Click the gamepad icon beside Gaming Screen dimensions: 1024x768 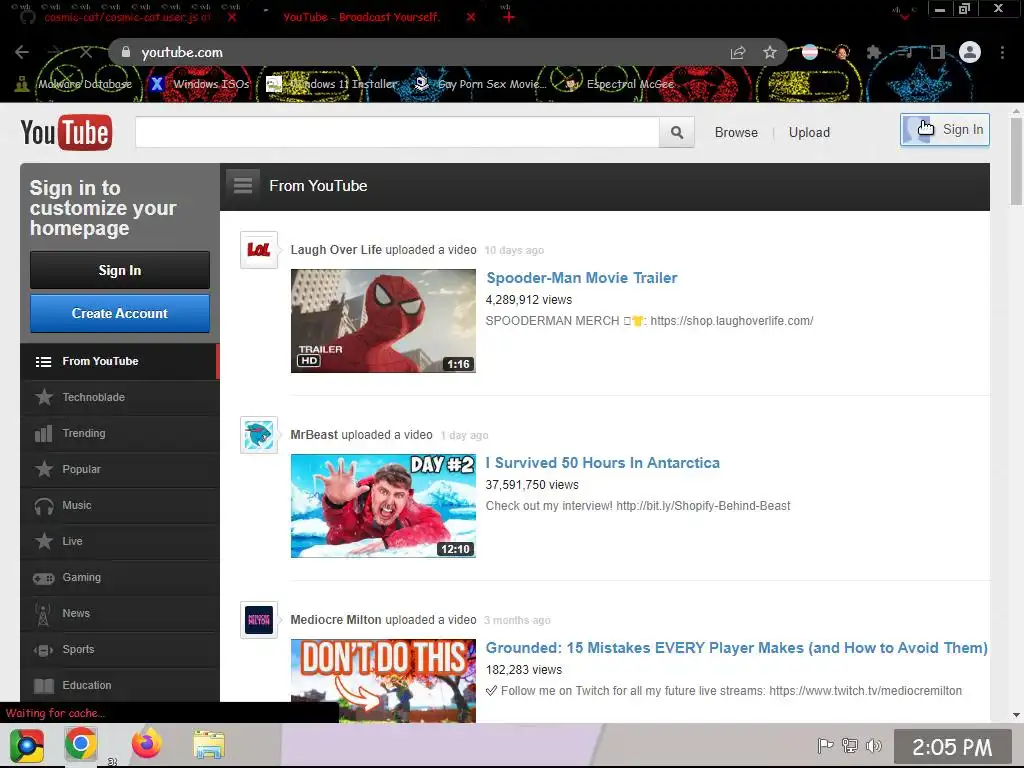[44, 578]
